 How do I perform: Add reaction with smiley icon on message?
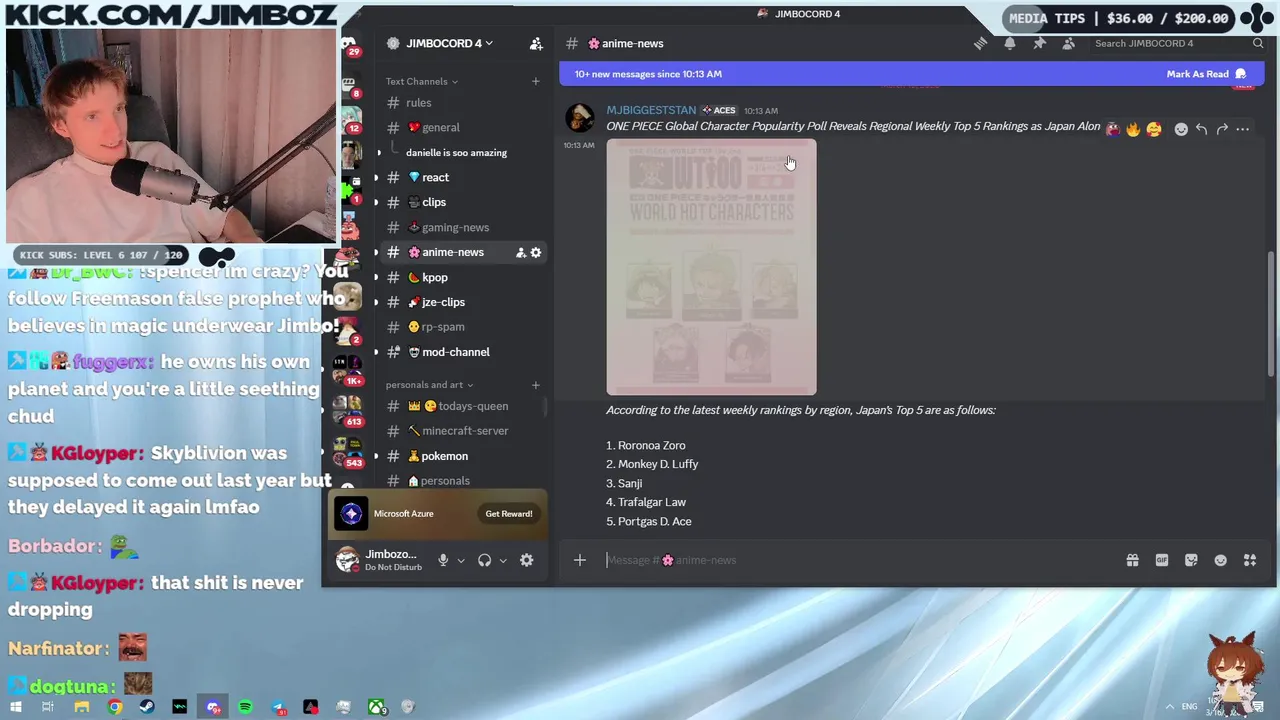(x=1181, y=129)
